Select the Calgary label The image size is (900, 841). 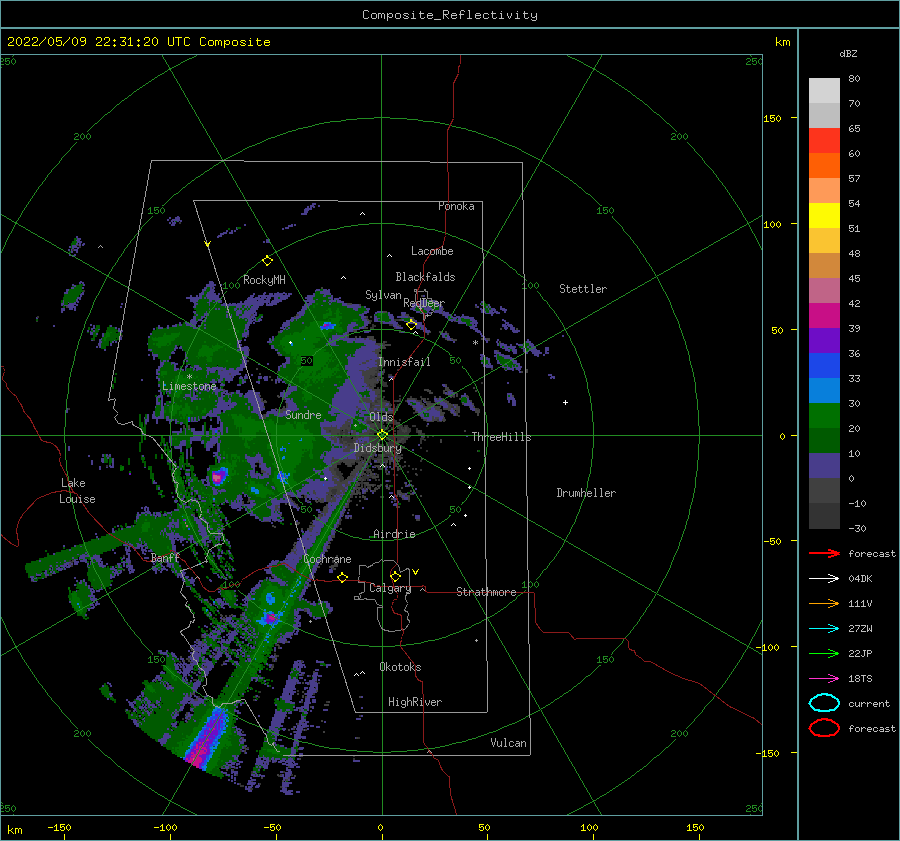(390, 588)
